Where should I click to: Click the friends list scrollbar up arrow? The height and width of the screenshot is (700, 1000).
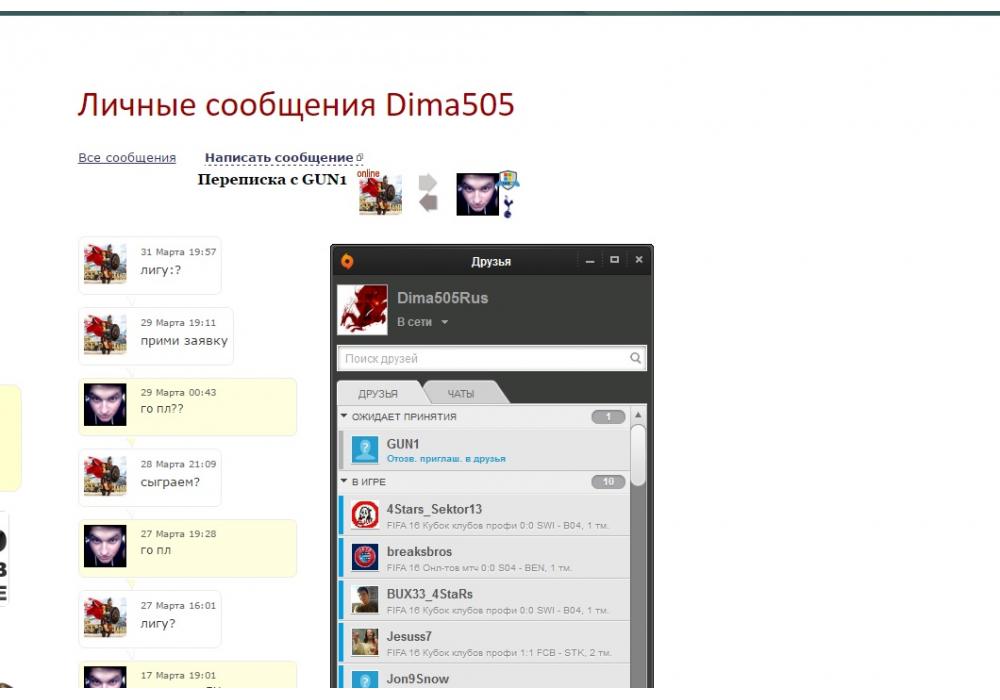(x=638, y=415)
